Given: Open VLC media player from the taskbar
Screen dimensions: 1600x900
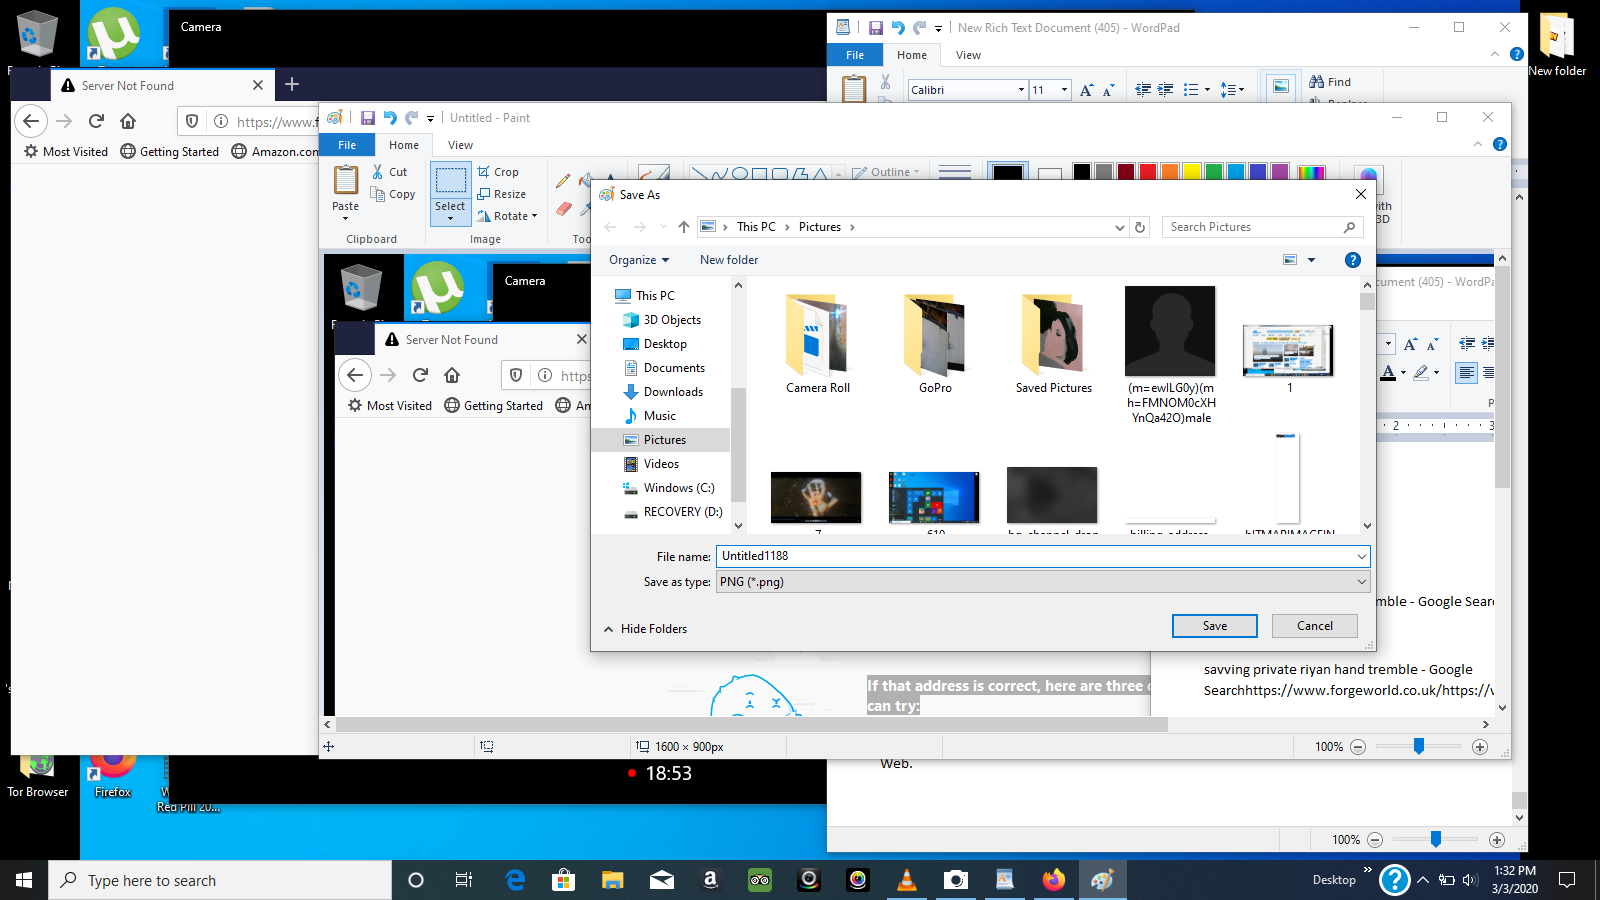Looking at the screenshot, I should (907, 880).
